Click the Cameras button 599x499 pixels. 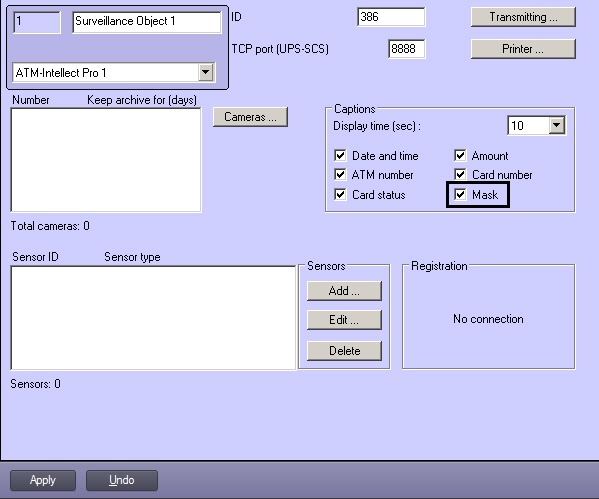250,117
